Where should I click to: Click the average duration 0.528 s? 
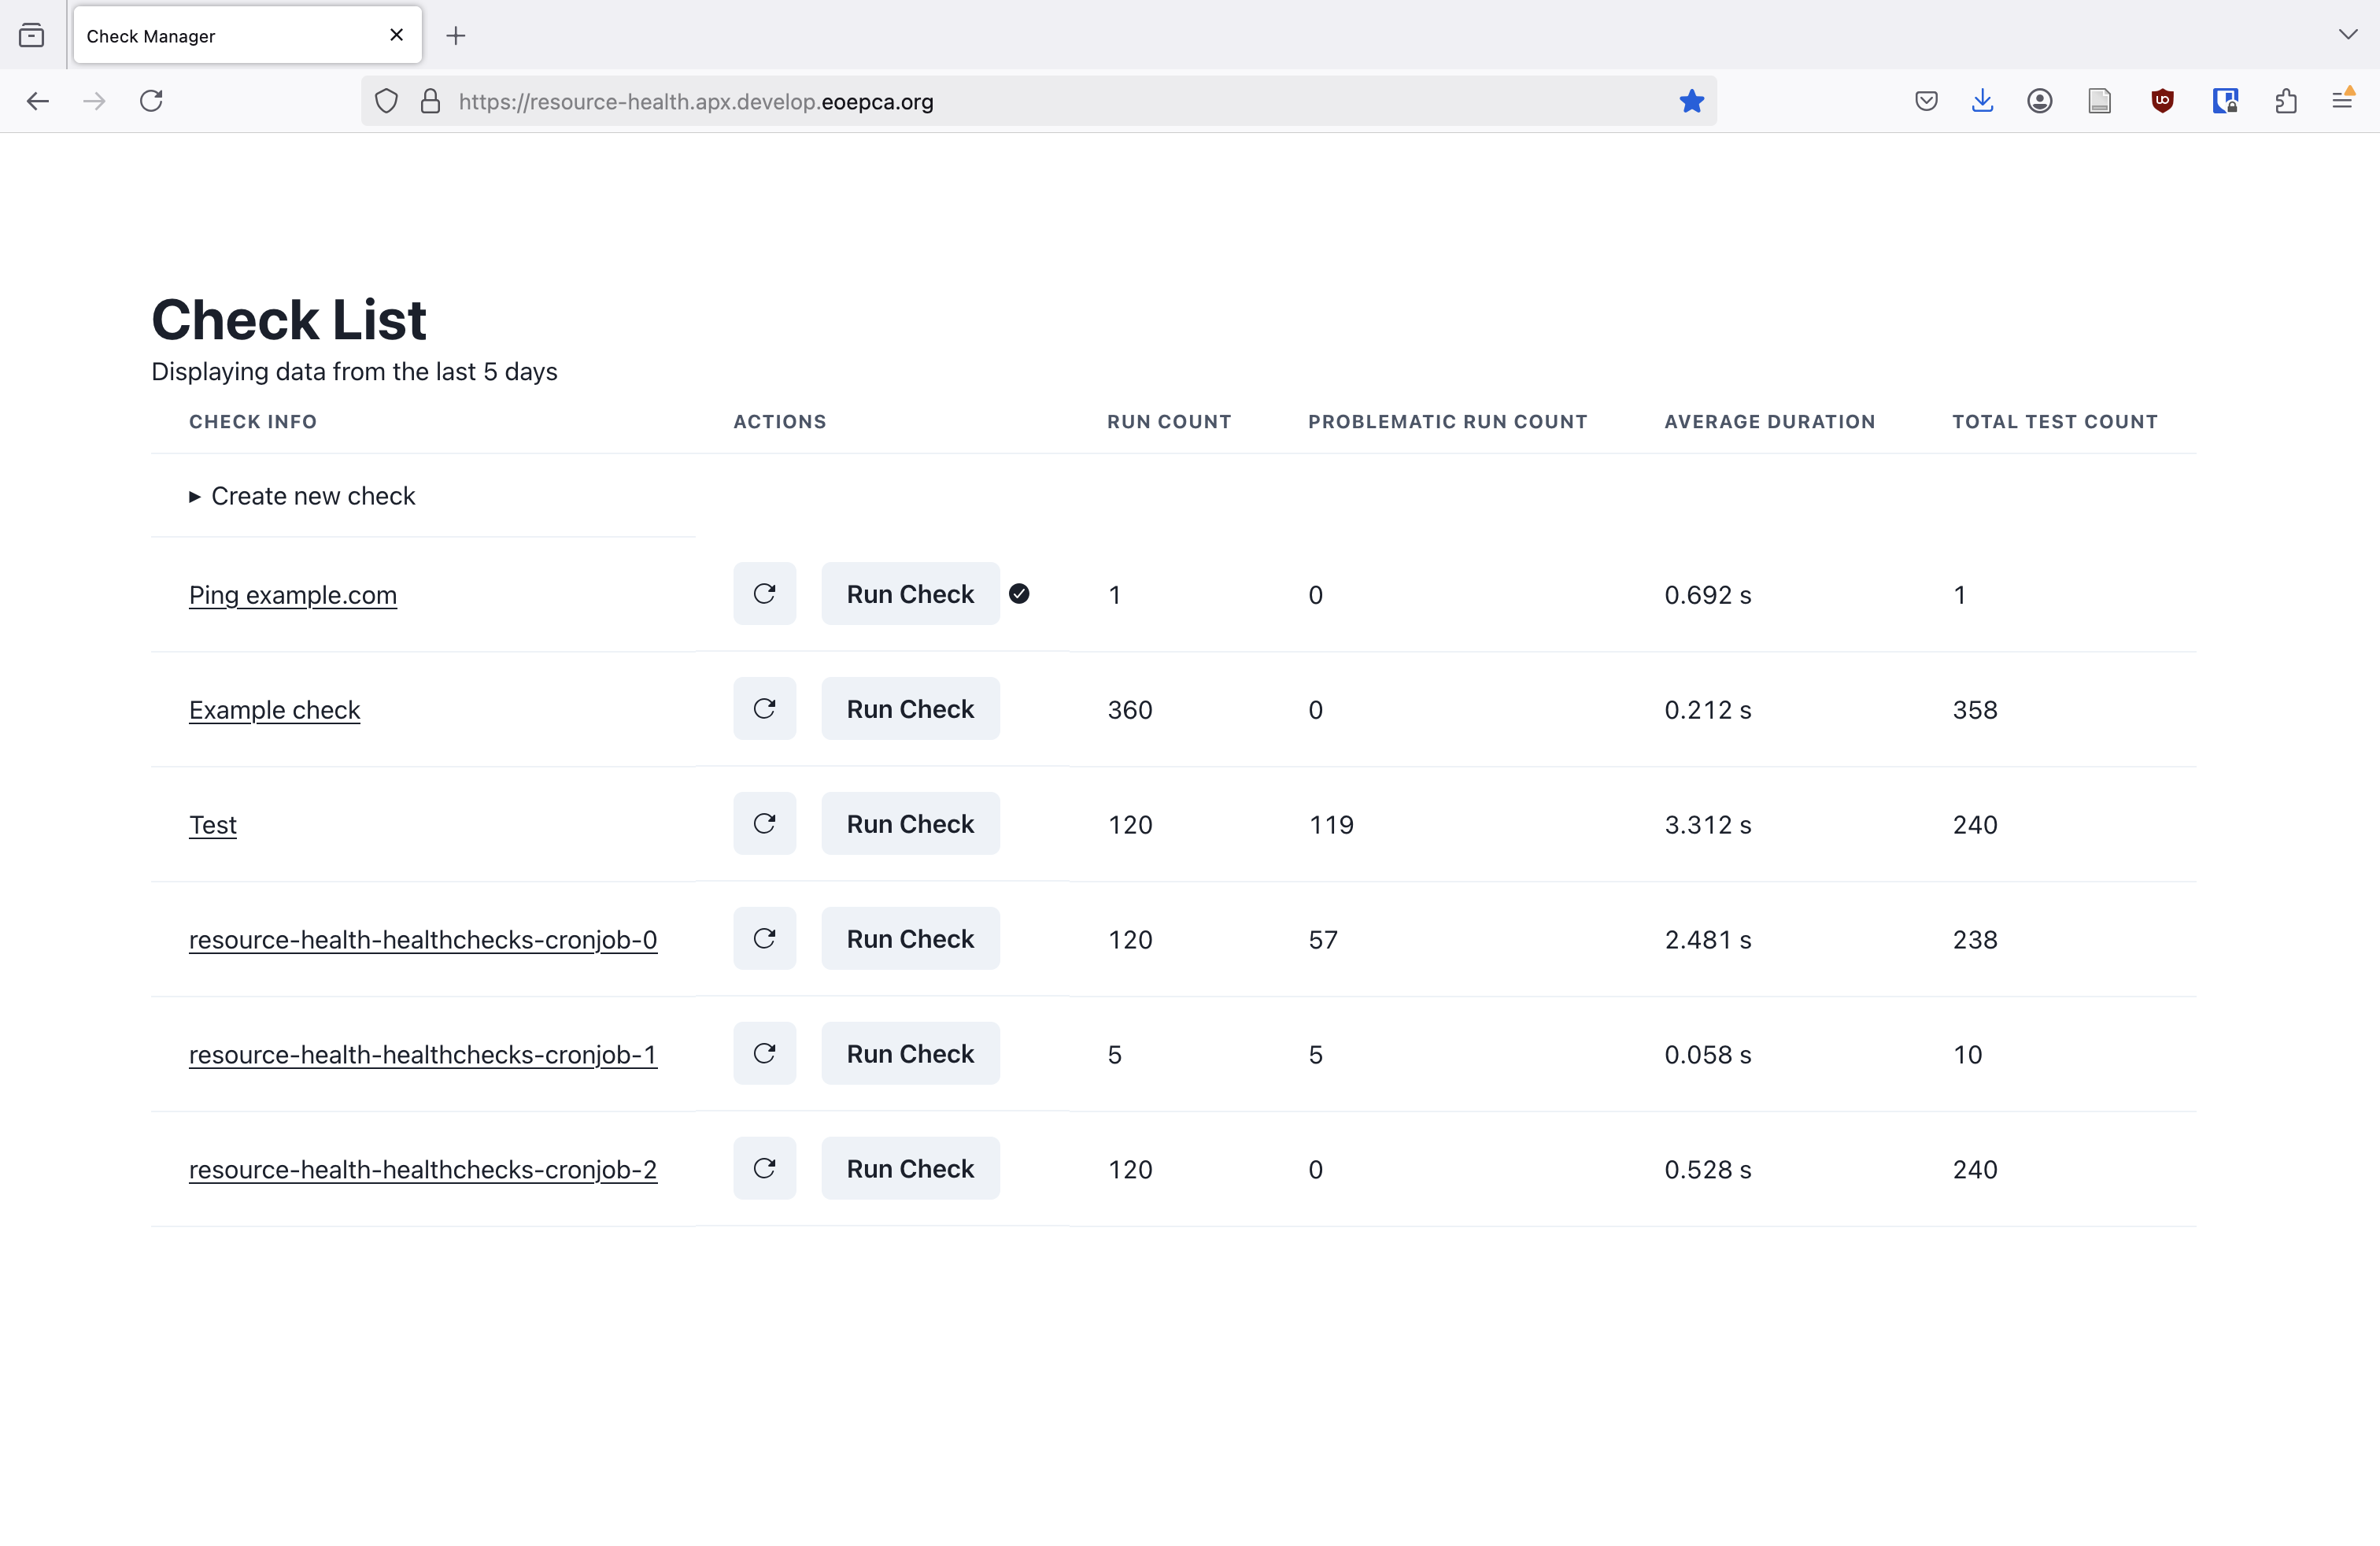tap(1708, 1170)
